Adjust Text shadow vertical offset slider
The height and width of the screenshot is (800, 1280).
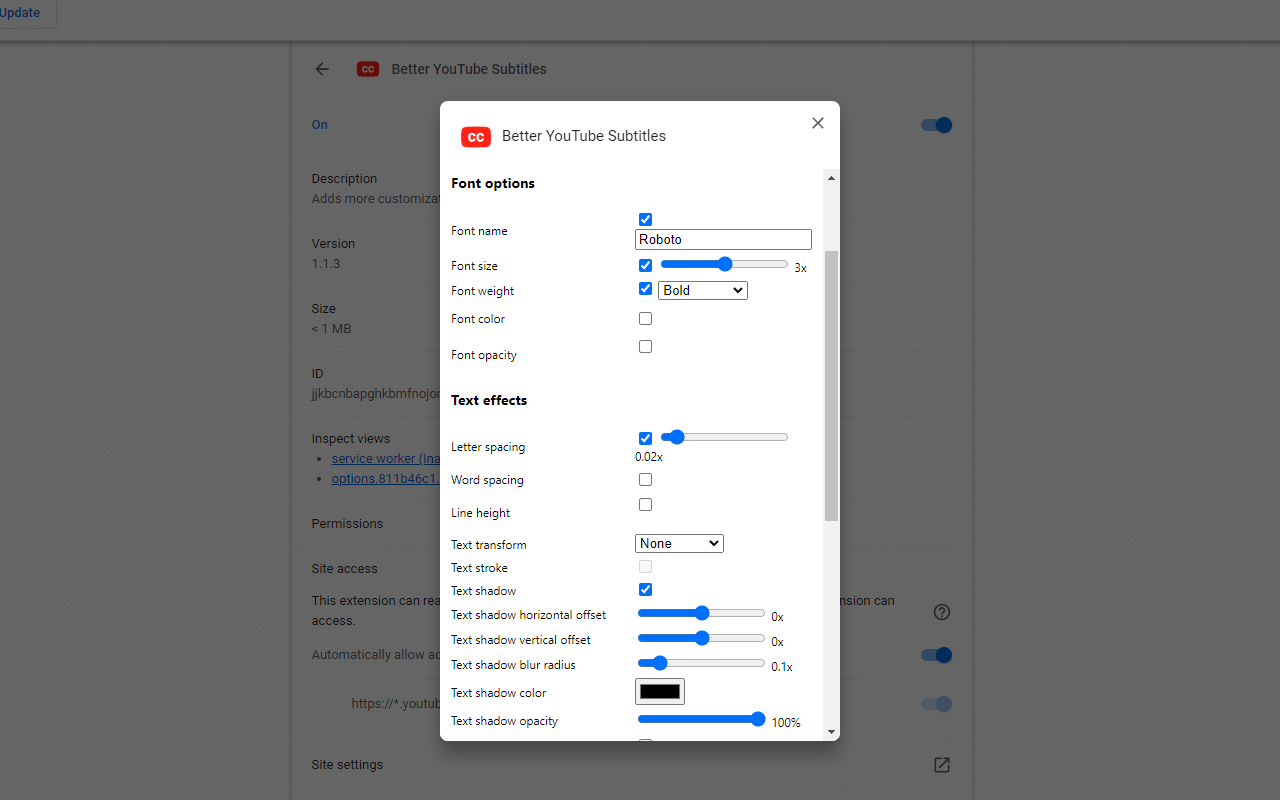pos(701,637)
